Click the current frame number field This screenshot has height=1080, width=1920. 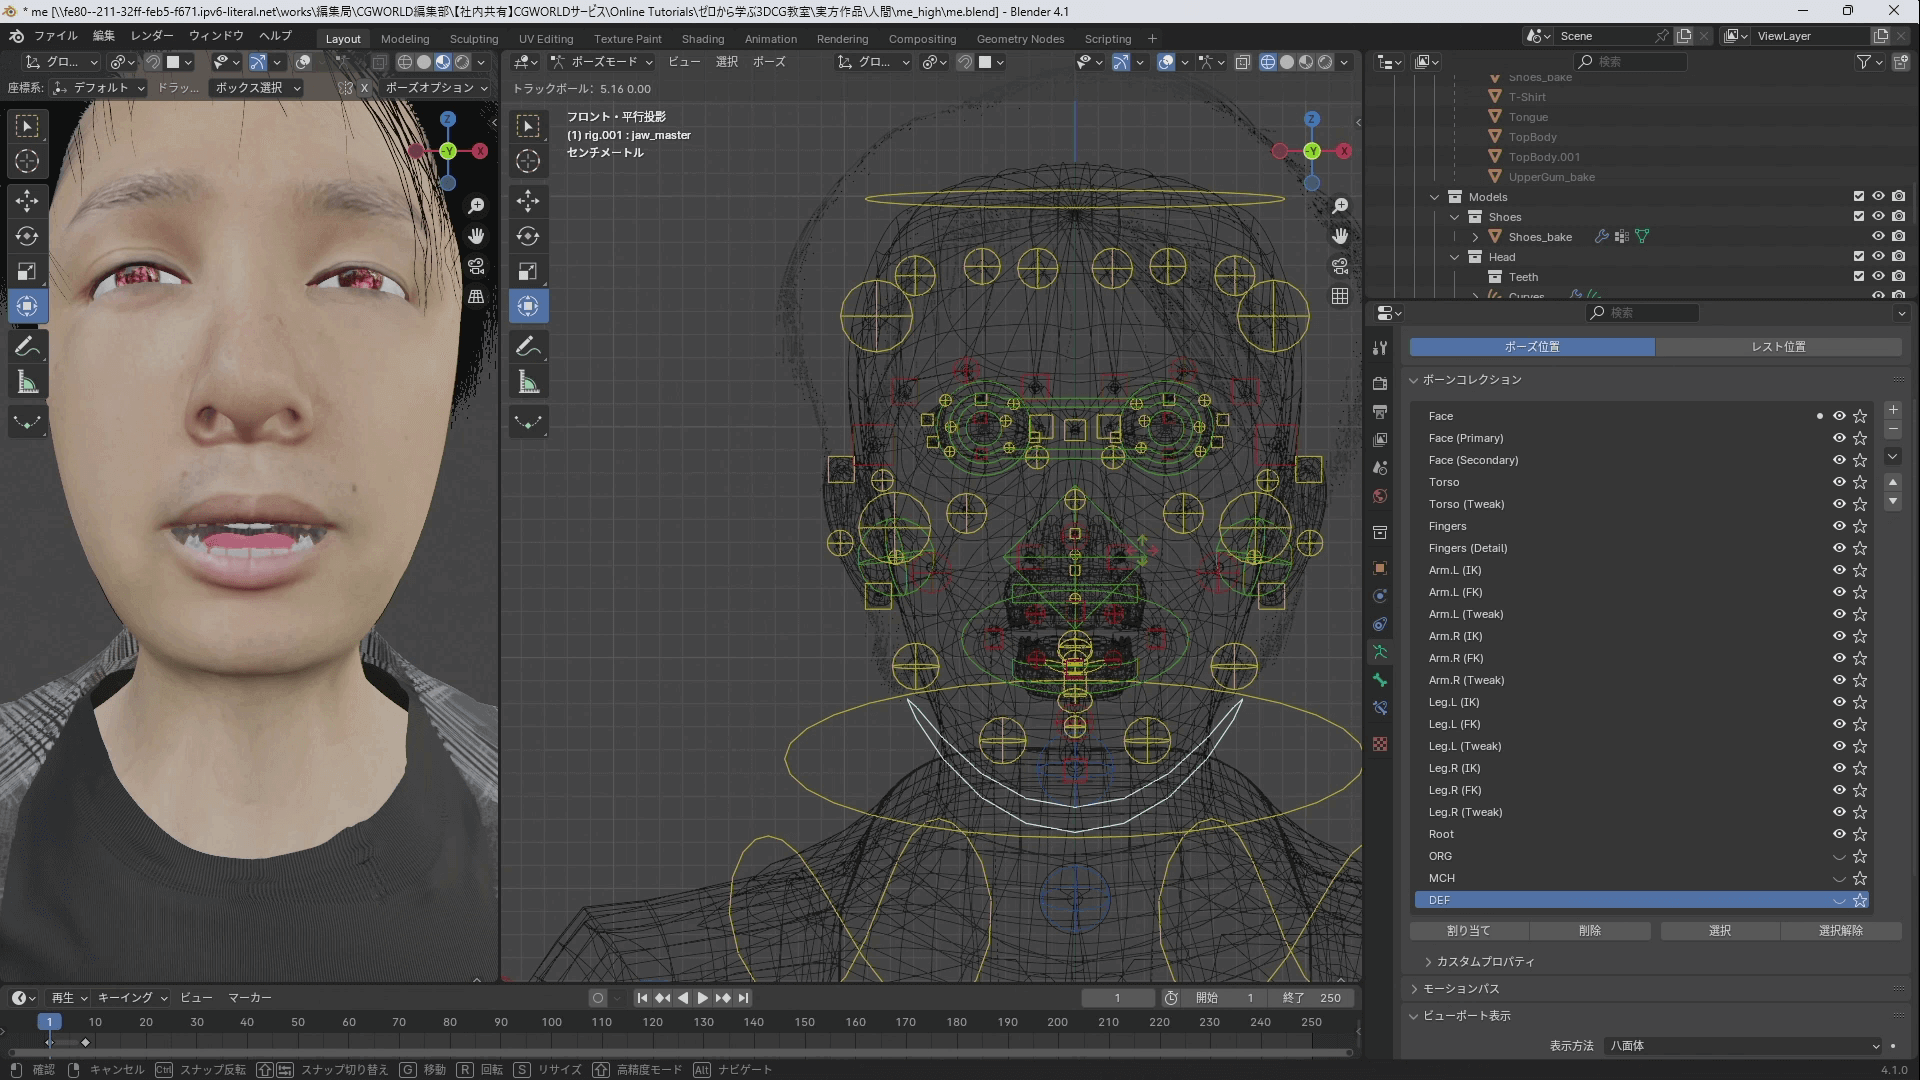pos(1118,998)
